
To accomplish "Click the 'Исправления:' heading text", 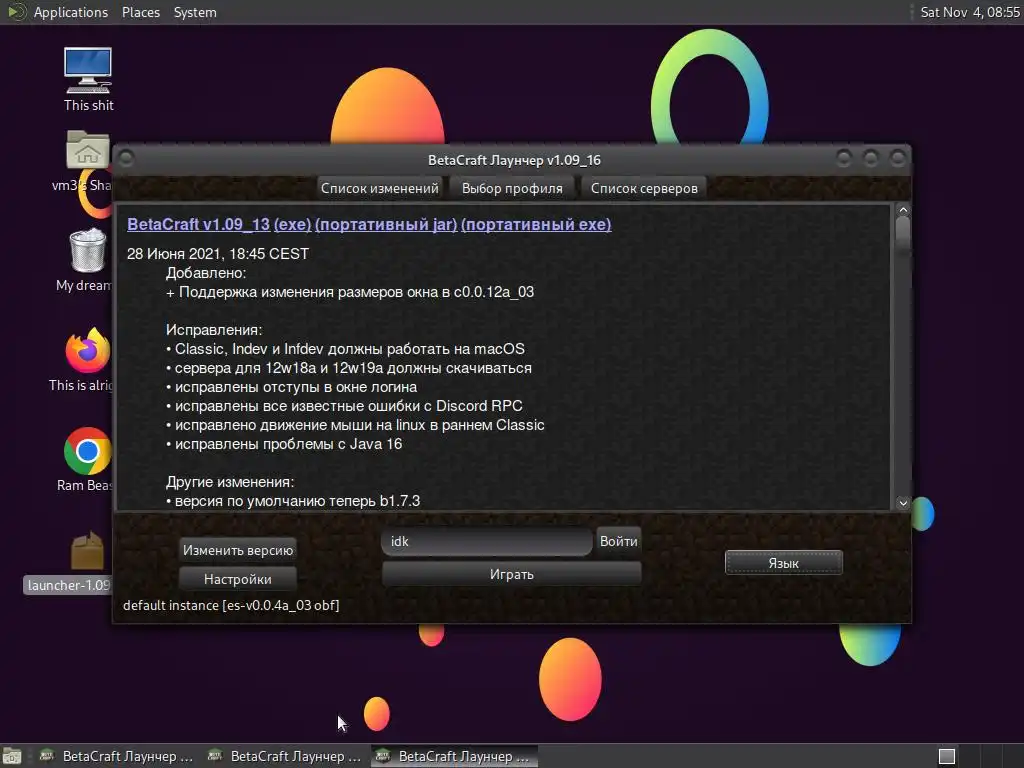I will (x=214, y=330).
